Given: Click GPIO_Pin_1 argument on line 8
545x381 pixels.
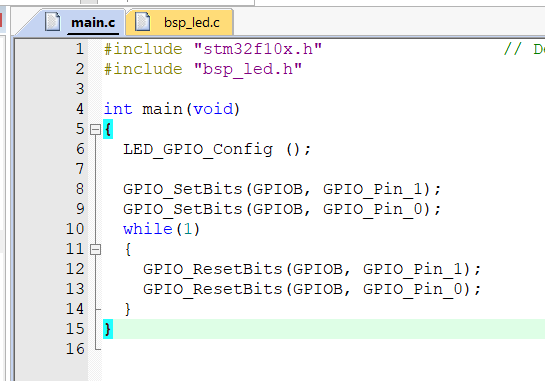Looking at the screenshot, I should pyautogui.click(x=373, y=189).
